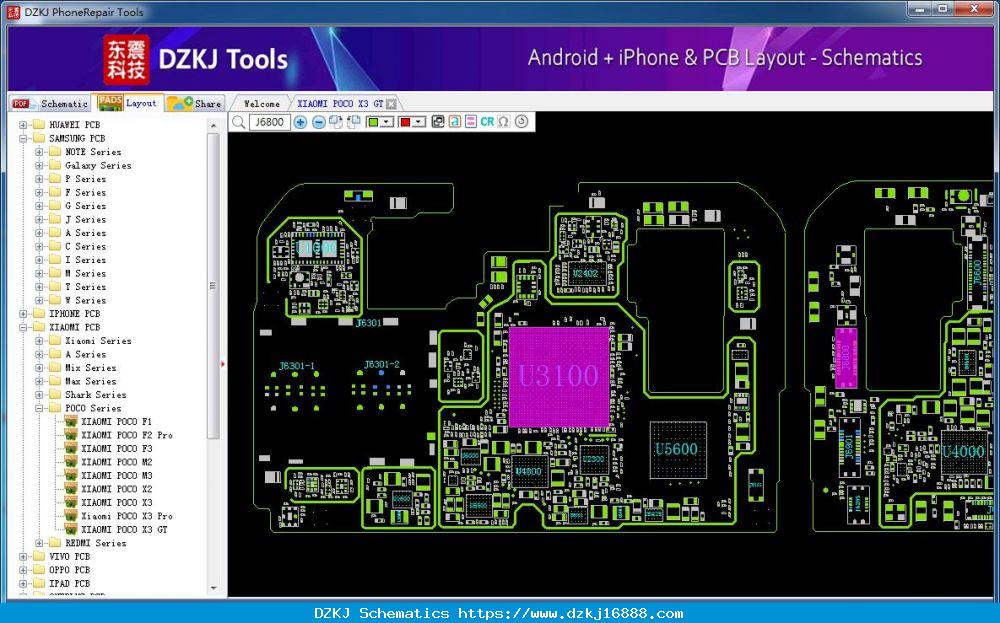Click the letter 'a' text icon

[454, 122]
